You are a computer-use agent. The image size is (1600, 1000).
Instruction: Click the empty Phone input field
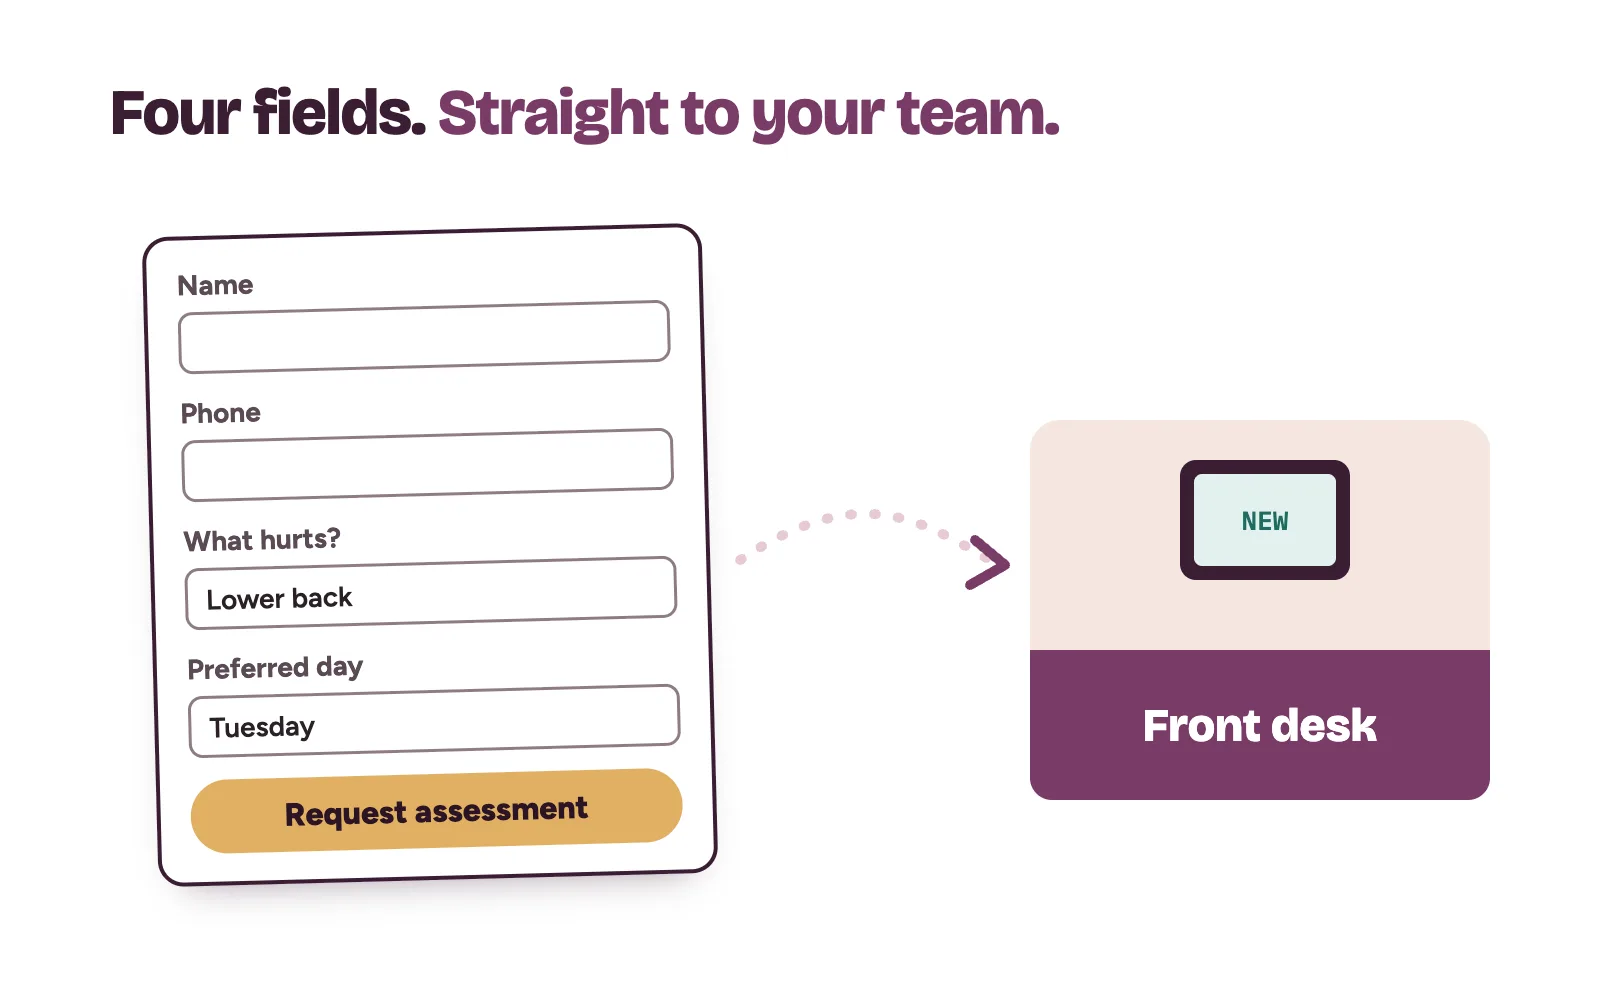tap(427, 465)
